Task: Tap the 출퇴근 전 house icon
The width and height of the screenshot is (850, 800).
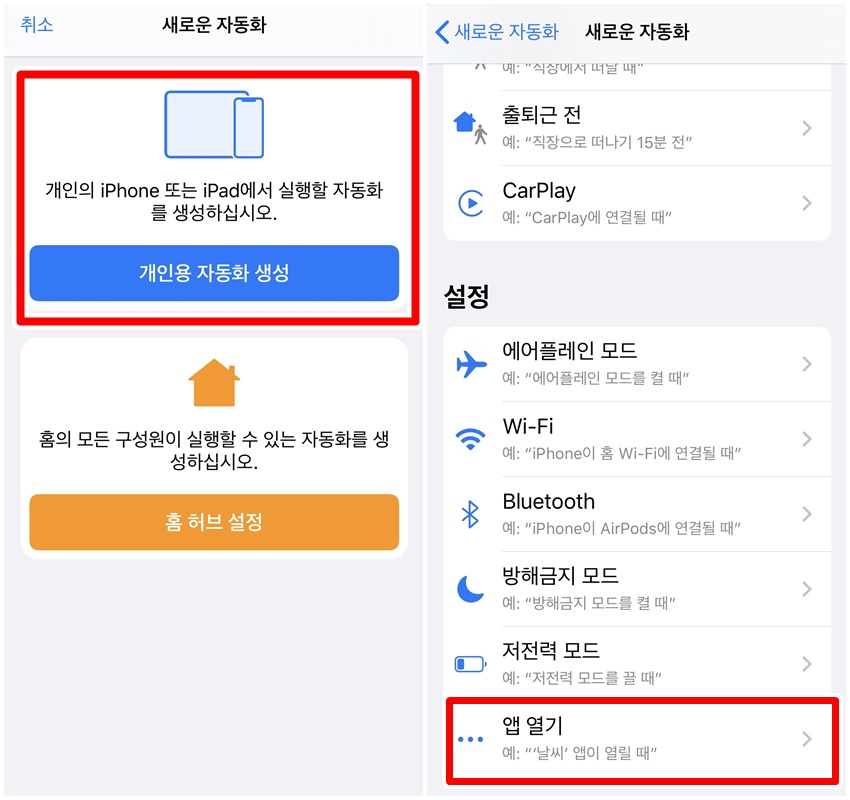Action: (468, 127)
